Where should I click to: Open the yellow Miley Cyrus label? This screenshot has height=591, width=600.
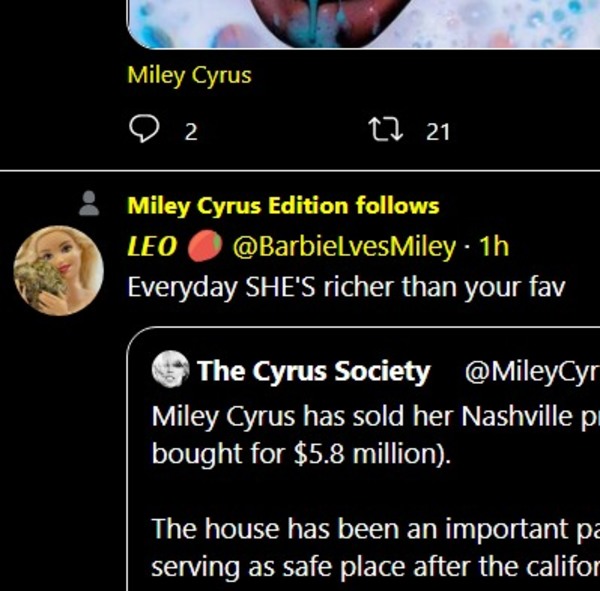point(189,75)
